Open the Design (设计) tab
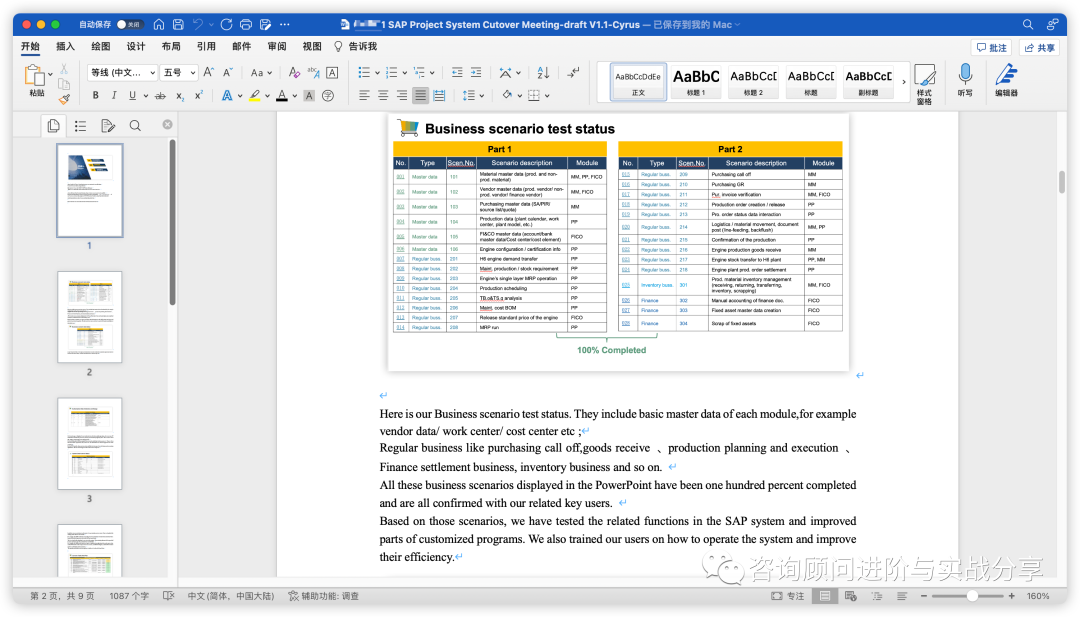Image resolution: width=1080 pixels, height=617 pixels. 136,46
